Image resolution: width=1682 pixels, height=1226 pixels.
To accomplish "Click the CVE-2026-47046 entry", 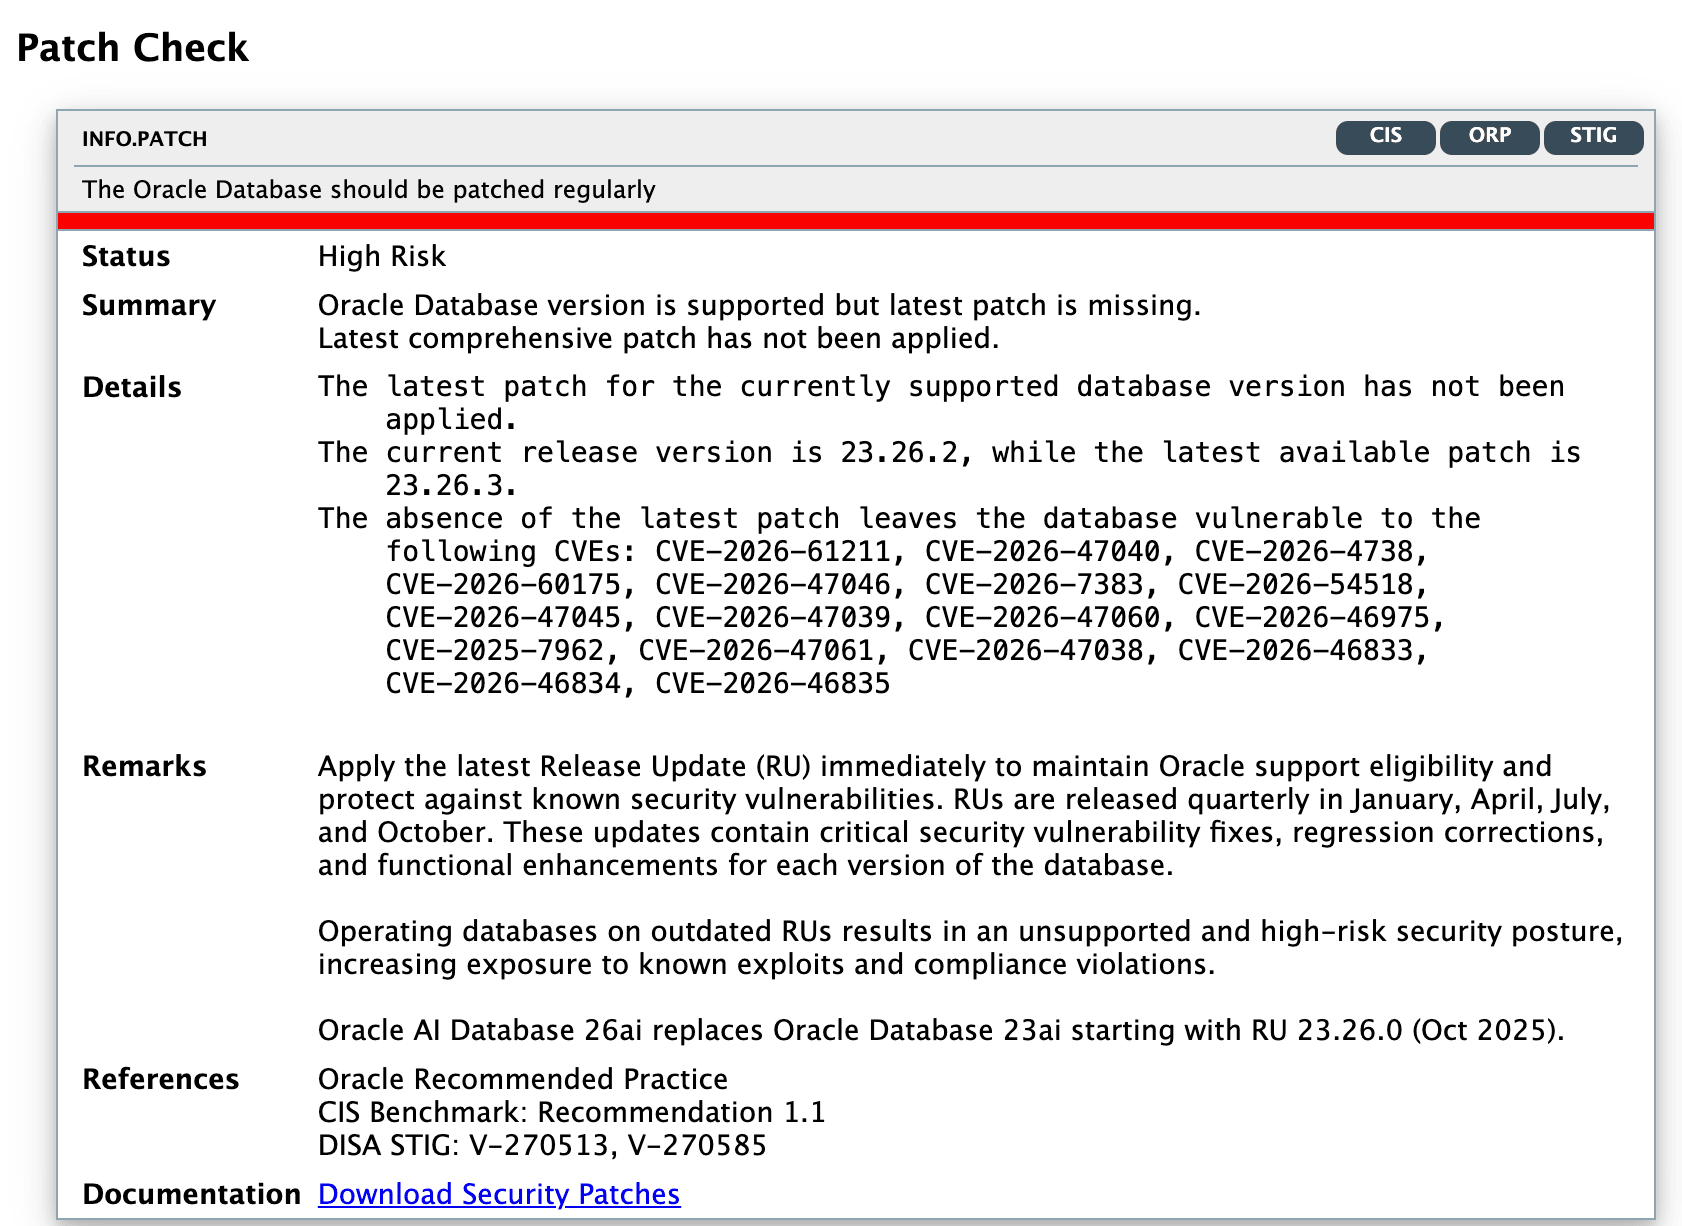I will 772,585.
